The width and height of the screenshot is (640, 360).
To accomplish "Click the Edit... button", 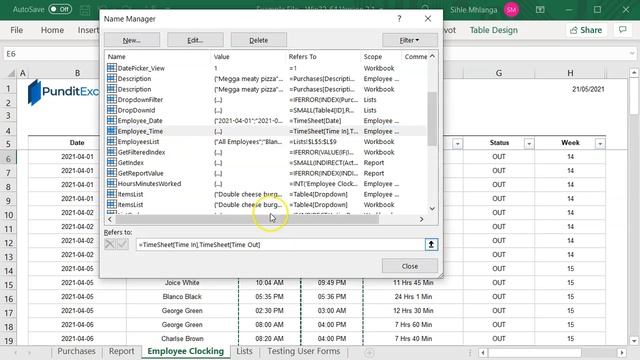I will click(x=195, y=40).
